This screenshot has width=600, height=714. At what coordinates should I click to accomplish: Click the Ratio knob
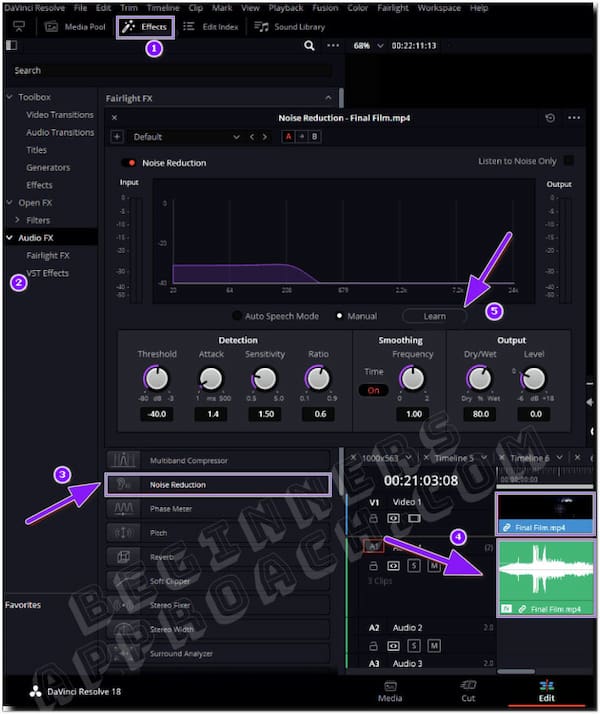coord(318,378)
